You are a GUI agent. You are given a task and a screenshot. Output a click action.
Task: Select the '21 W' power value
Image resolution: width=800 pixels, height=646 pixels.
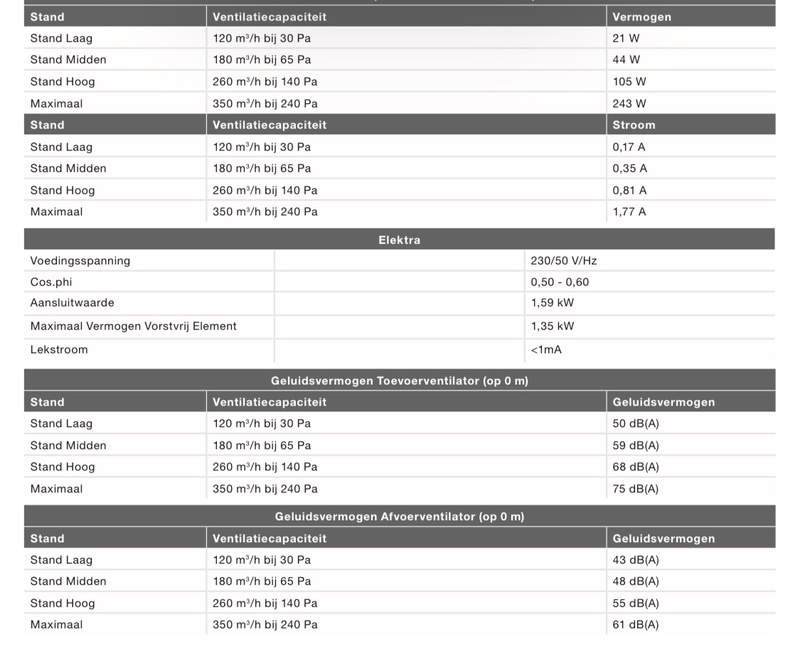click(x=626, y=38)
